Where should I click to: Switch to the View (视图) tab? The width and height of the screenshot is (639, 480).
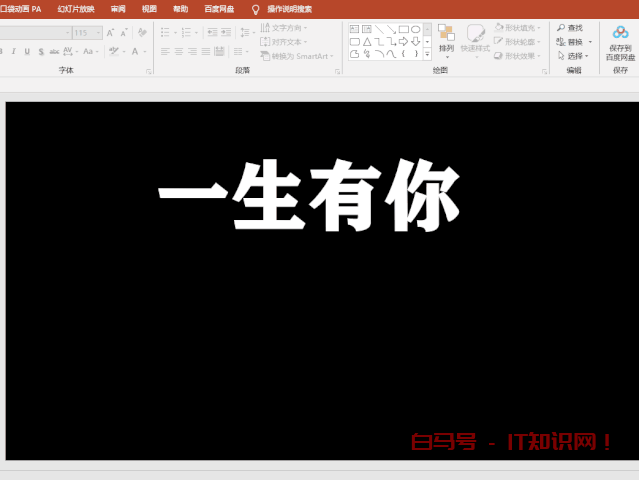149,8
